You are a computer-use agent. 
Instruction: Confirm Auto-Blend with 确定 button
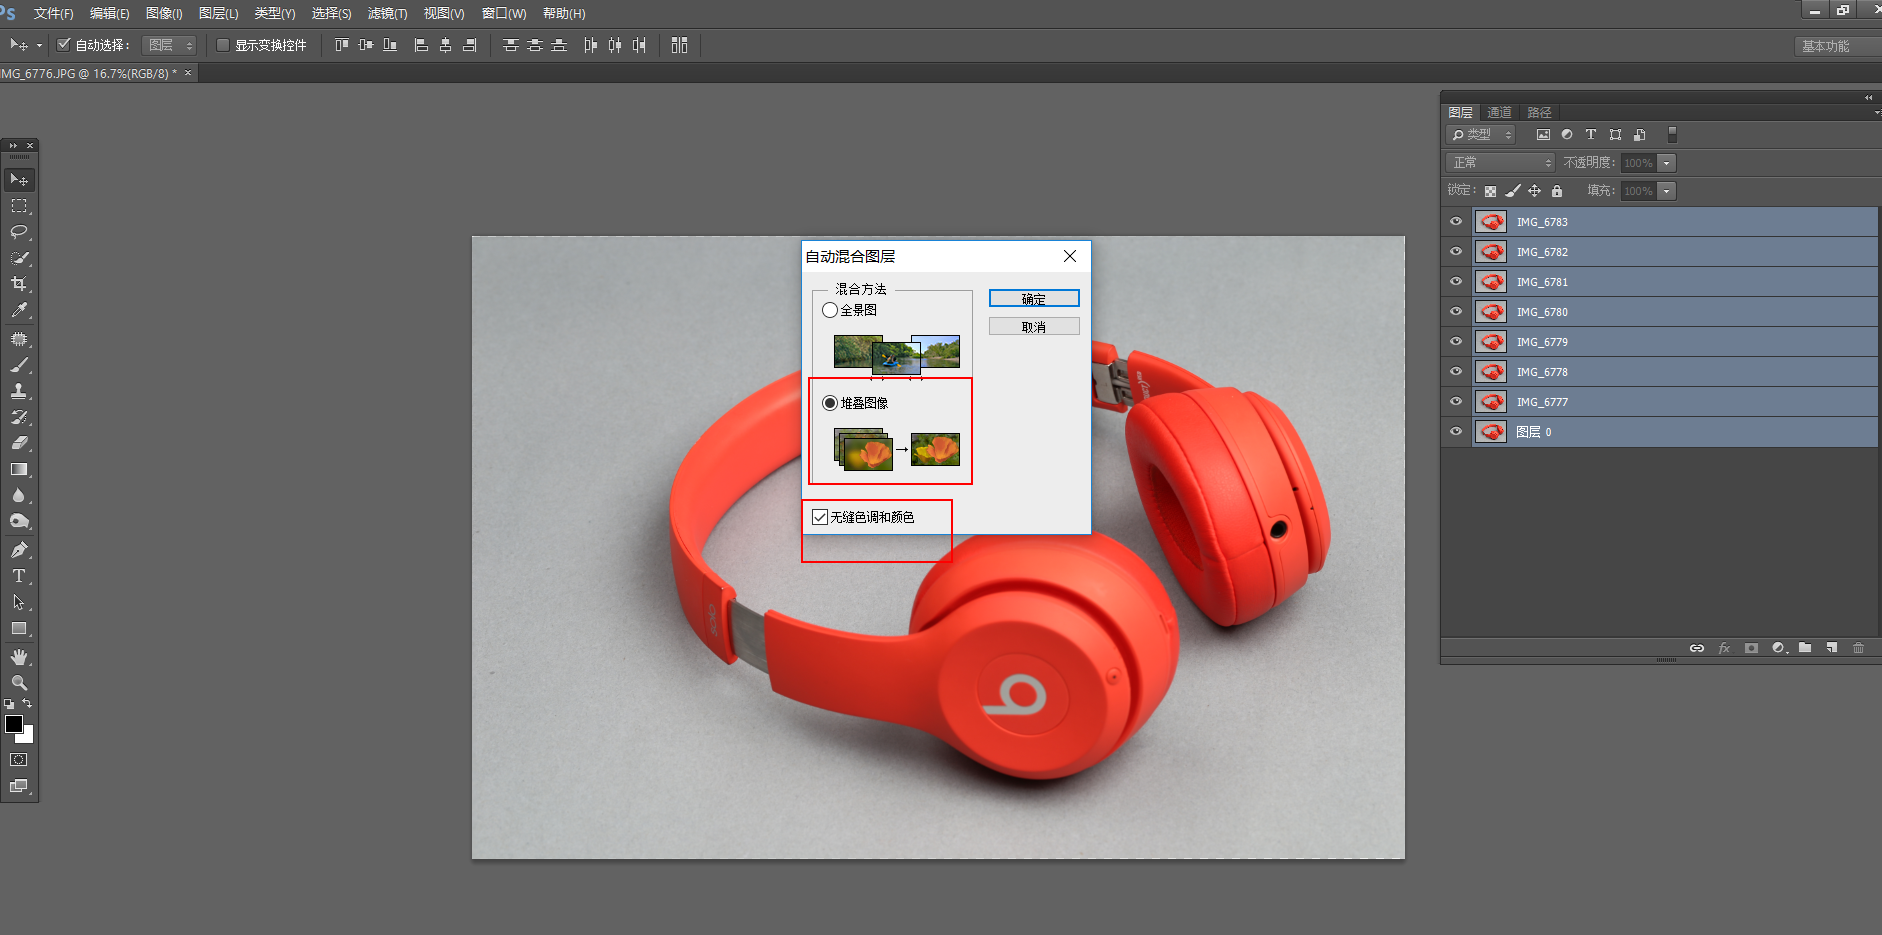click(1034, 299)
